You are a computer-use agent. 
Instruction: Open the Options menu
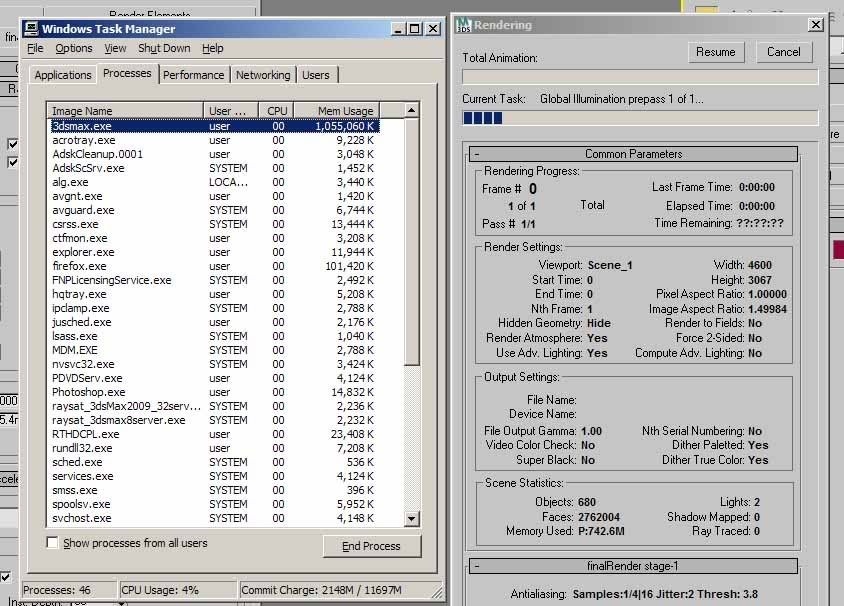tap(73, 48)
